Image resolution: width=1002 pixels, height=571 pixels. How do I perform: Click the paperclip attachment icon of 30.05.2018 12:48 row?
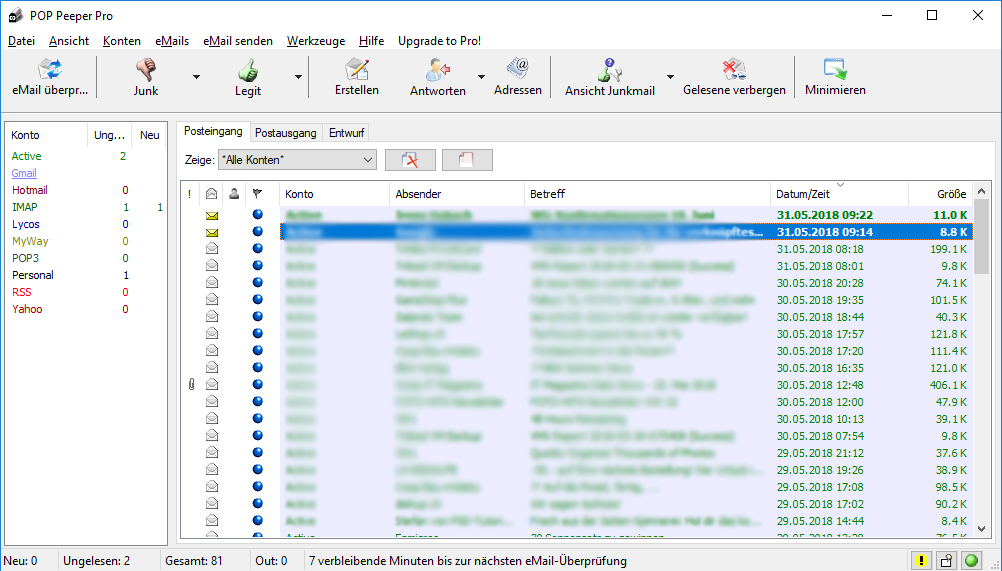pyautogui.click(x=191, y=384)
